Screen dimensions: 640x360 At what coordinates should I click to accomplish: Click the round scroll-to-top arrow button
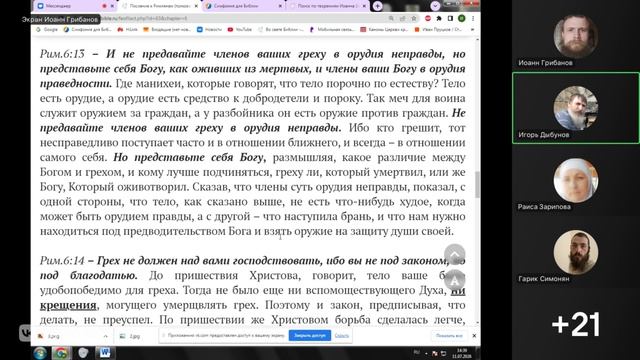(x=454, y=255)
